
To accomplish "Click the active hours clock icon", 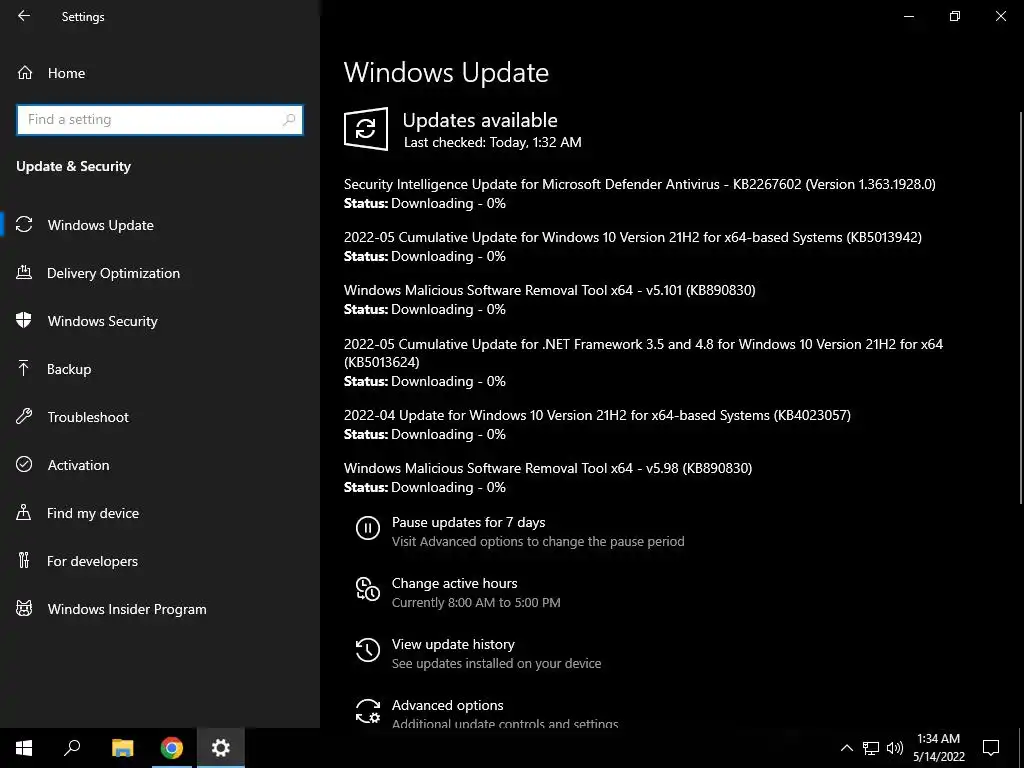I will pyautogui.click(x=368, y=588).
